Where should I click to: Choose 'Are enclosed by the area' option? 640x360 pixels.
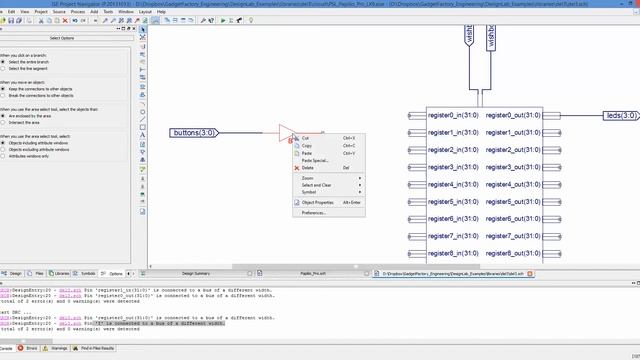coord(3,116)
